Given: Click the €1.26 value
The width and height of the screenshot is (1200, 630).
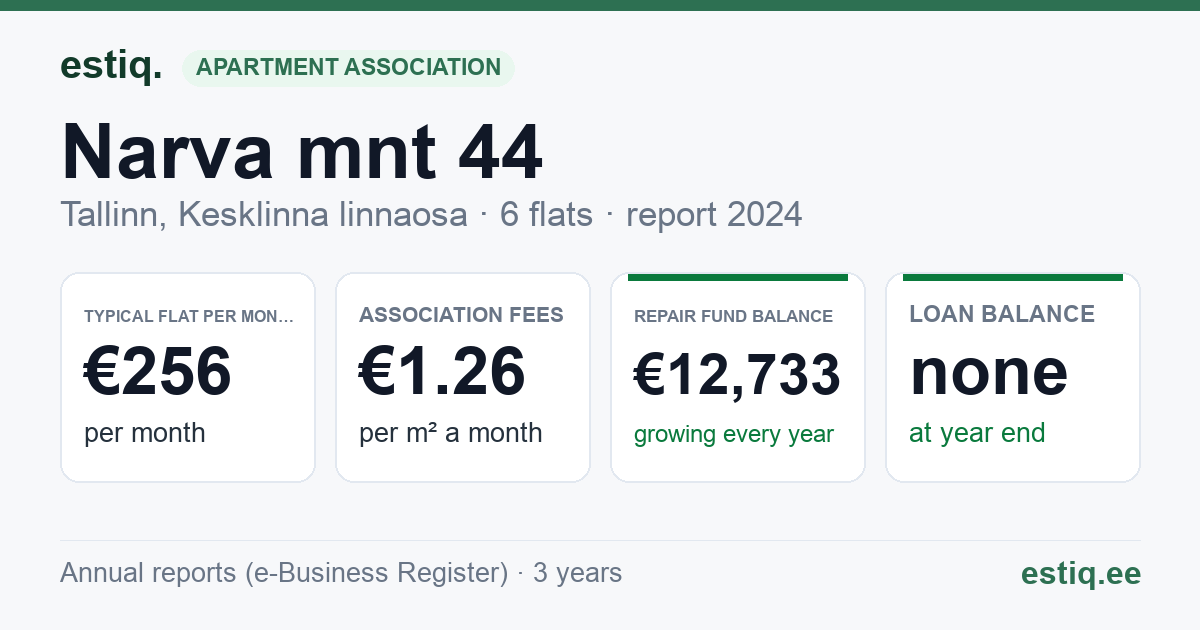Looking at the screenshot, I should click(442, 371).
